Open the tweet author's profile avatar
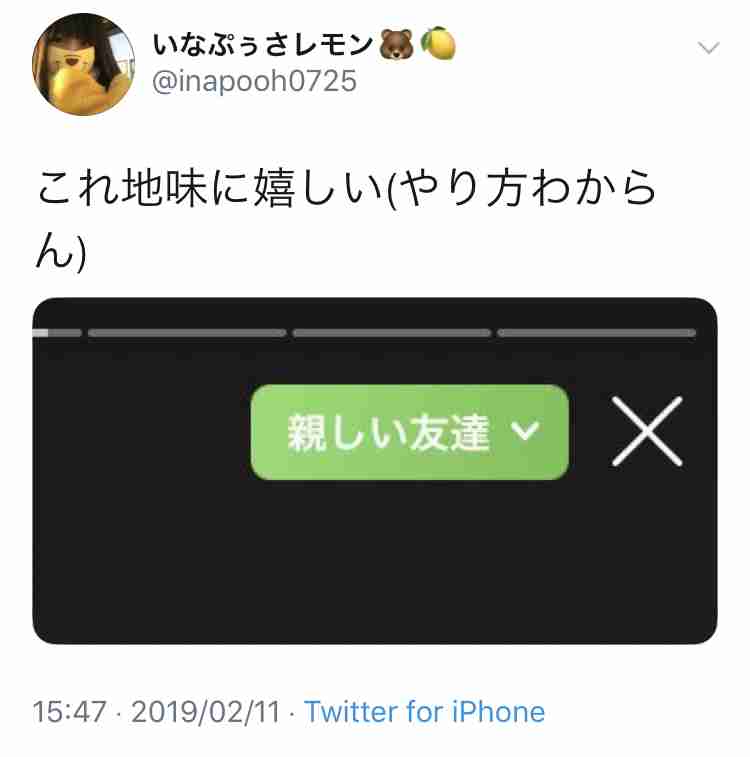 point(83,64)
